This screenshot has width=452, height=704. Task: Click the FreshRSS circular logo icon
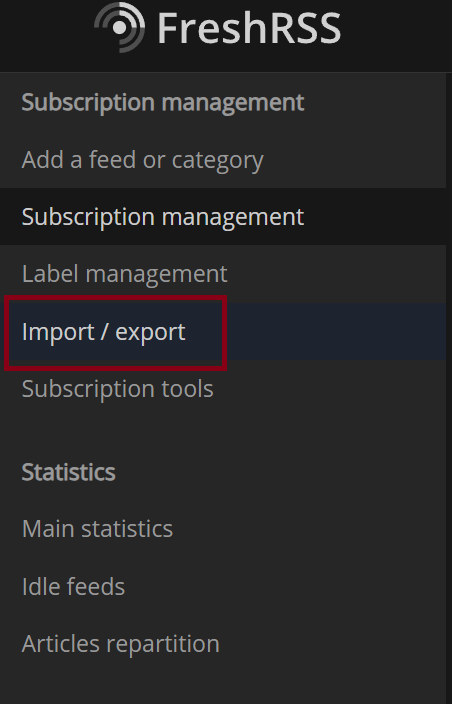(x=119, y=27)
